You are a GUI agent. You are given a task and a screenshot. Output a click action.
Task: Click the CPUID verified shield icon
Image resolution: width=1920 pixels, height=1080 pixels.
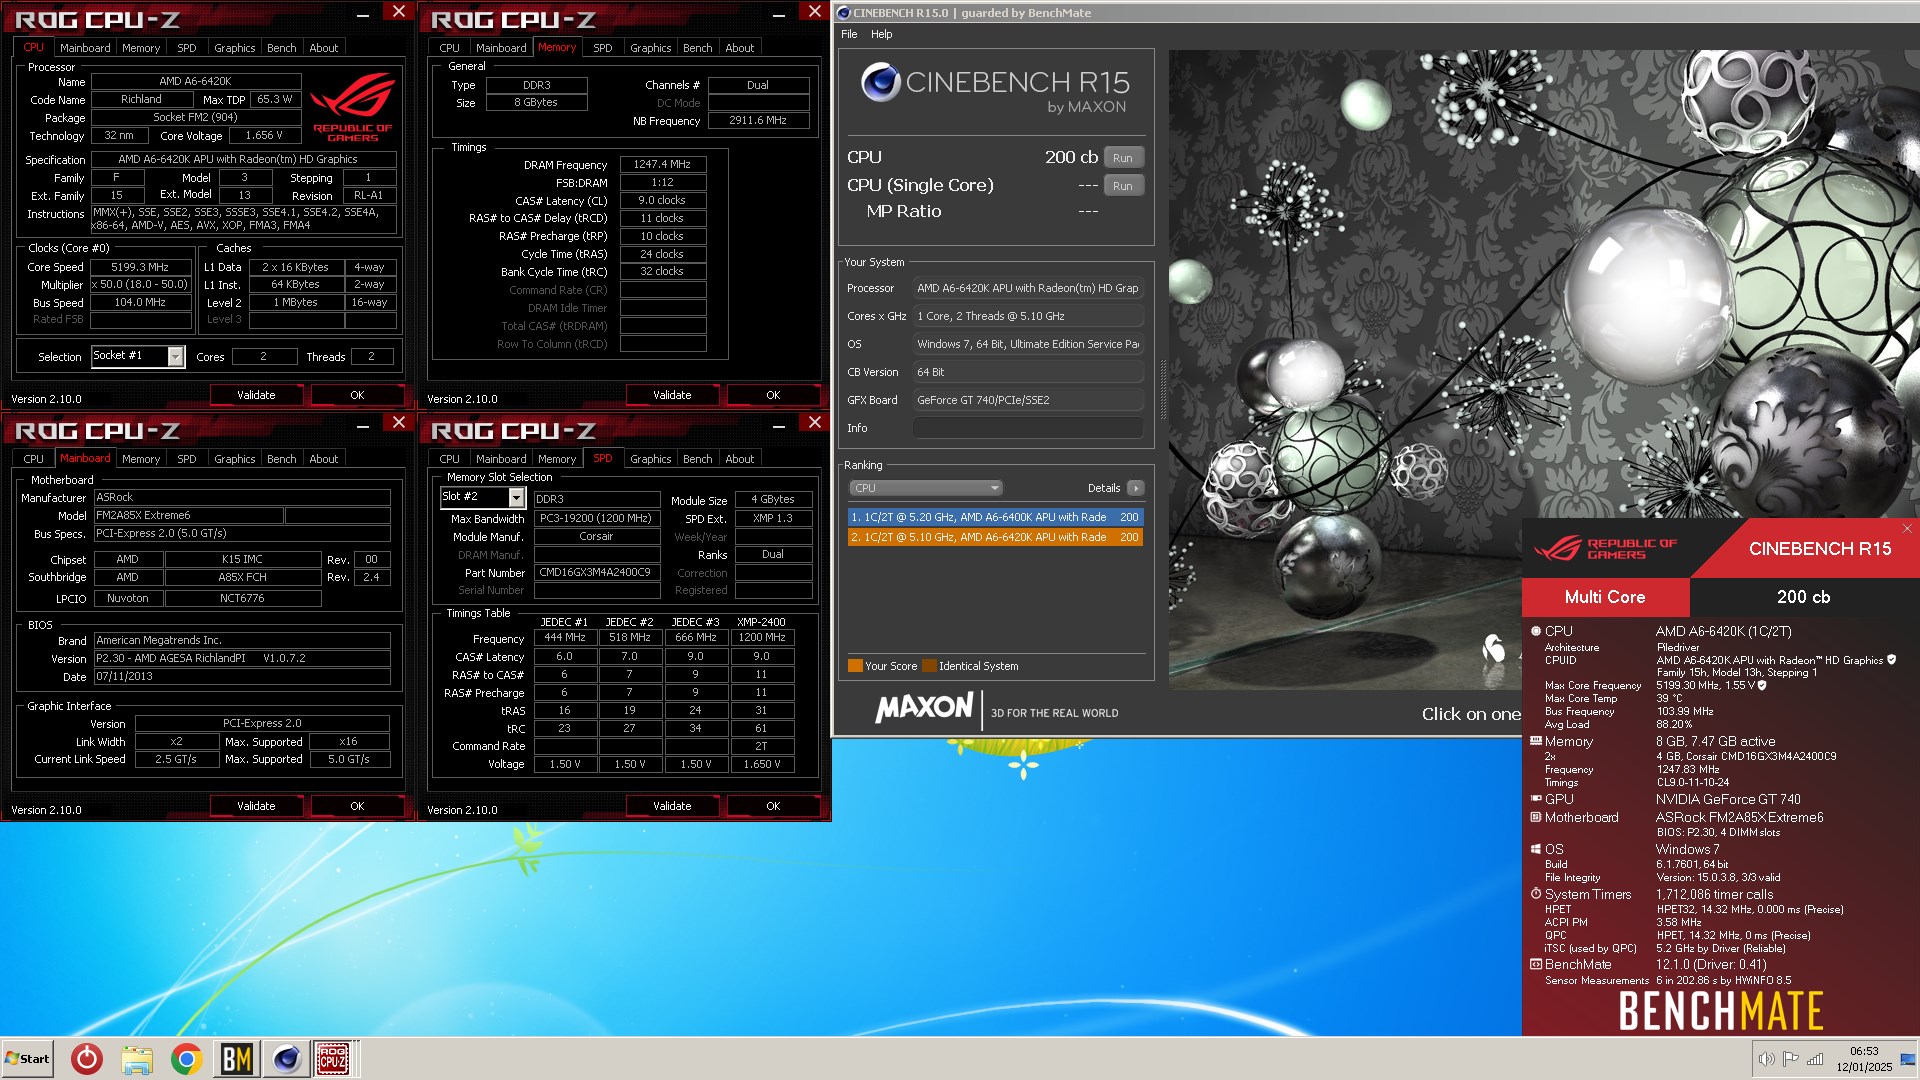(1892, 660)
